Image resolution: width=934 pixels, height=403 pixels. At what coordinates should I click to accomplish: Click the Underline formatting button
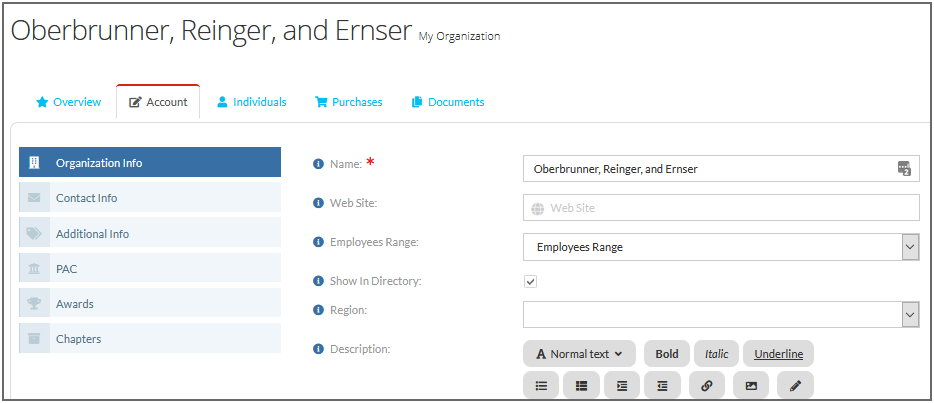point(779,354)
